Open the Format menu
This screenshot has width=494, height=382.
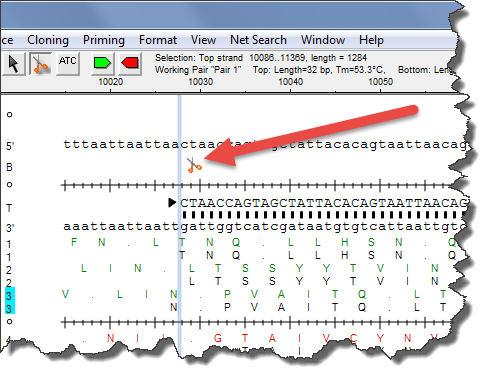pyautogui.click(x=158, y=40)
